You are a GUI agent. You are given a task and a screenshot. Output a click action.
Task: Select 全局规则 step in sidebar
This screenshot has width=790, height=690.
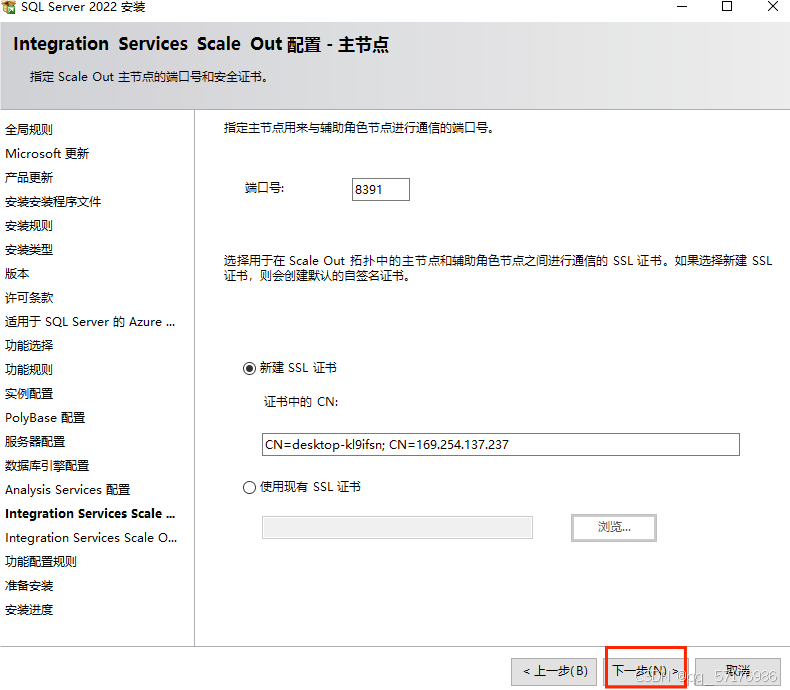click(29, 129)
